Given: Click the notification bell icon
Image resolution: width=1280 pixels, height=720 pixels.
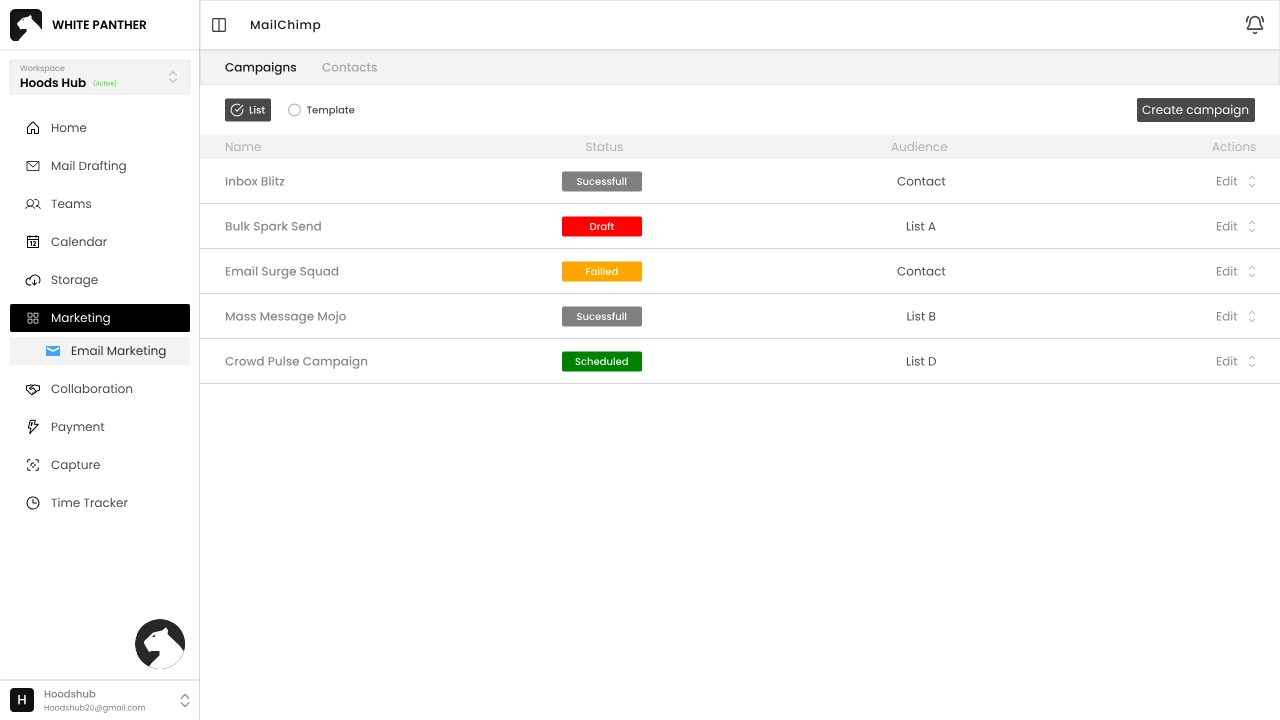Looking at the screenshot, I should click(1254, 25).
